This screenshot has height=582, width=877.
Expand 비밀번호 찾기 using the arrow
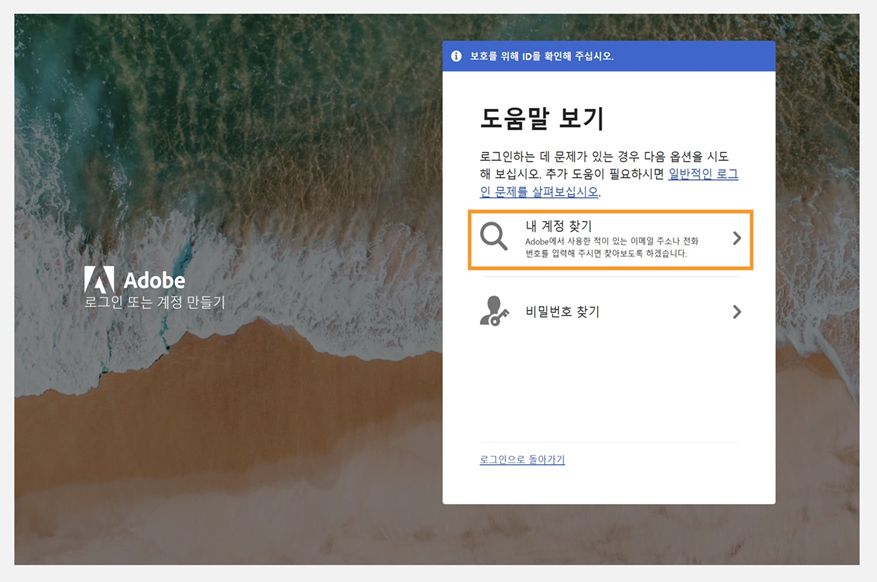pyautogui.click(x=738, y=310)
